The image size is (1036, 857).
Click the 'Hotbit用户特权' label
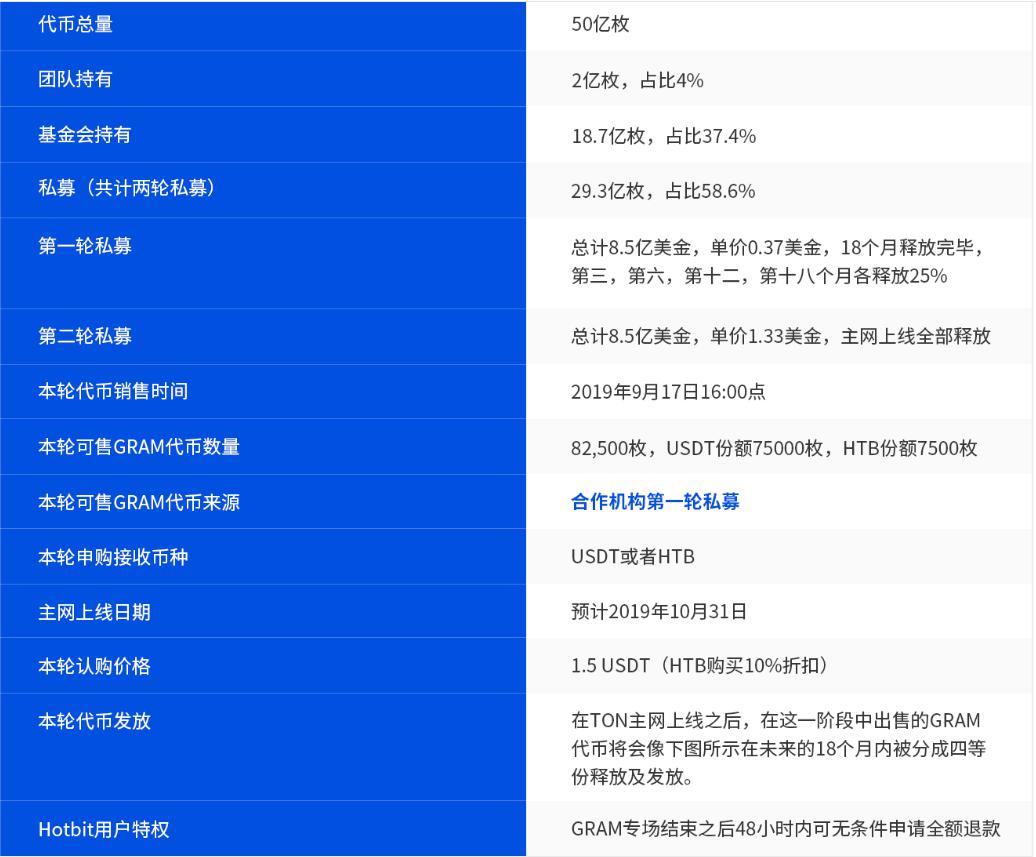[x=104, y=829]
